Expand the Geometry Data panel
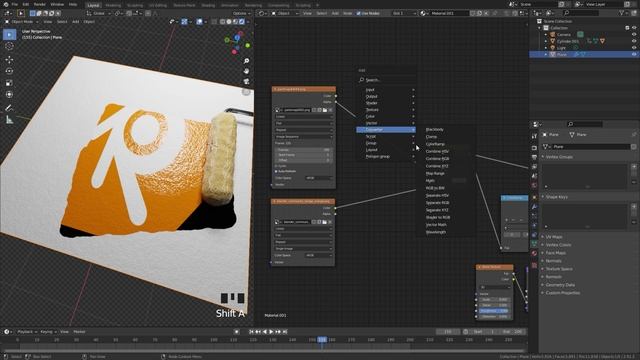 560,285
